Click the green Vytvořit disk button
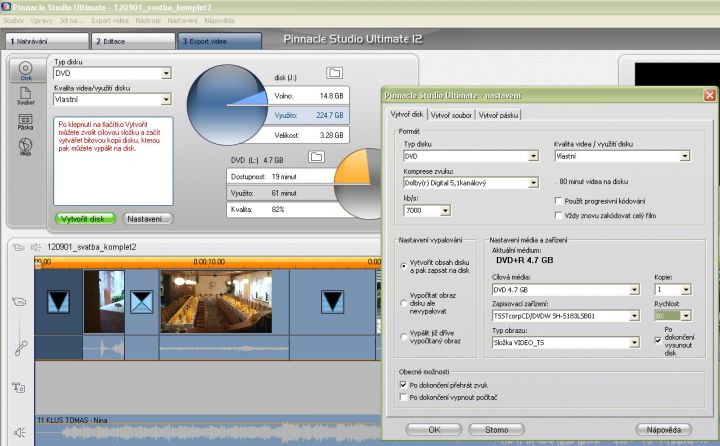The height and width of the screenshot is (446, 720). pyautogui.click(x=85, y=219)
